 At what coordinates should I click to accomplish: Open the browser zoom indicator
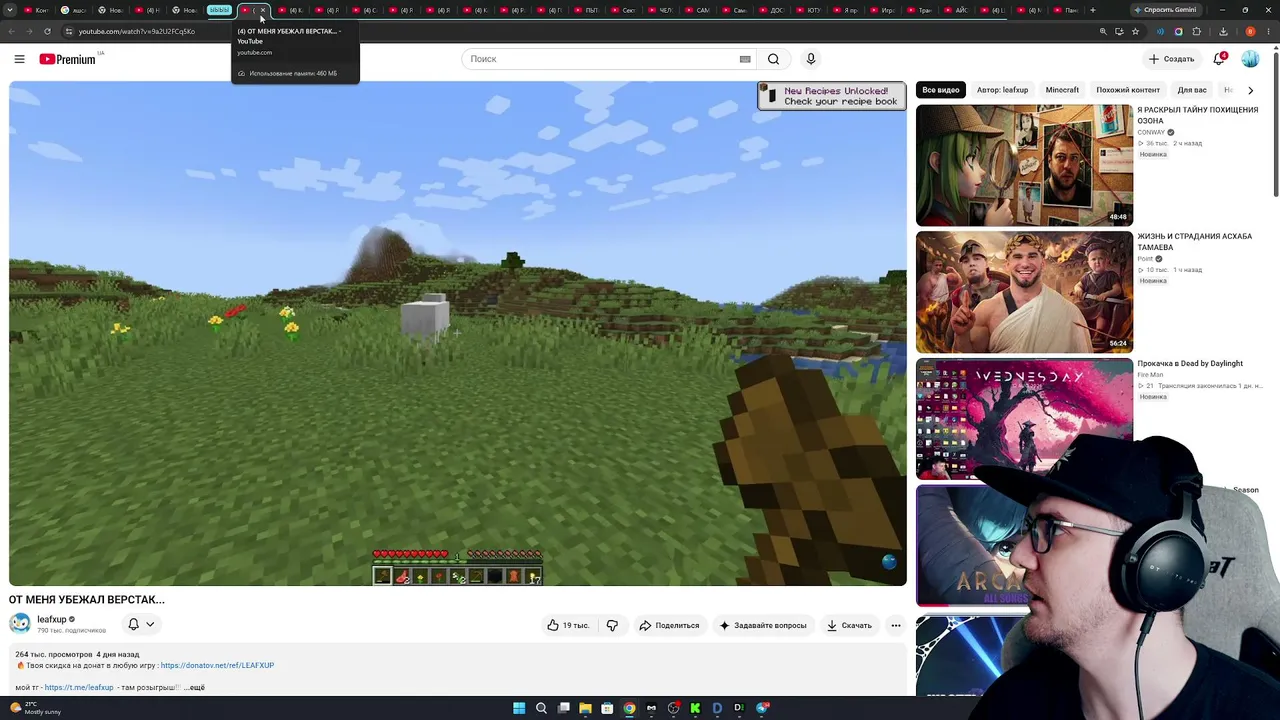[x=1103, y=31]
